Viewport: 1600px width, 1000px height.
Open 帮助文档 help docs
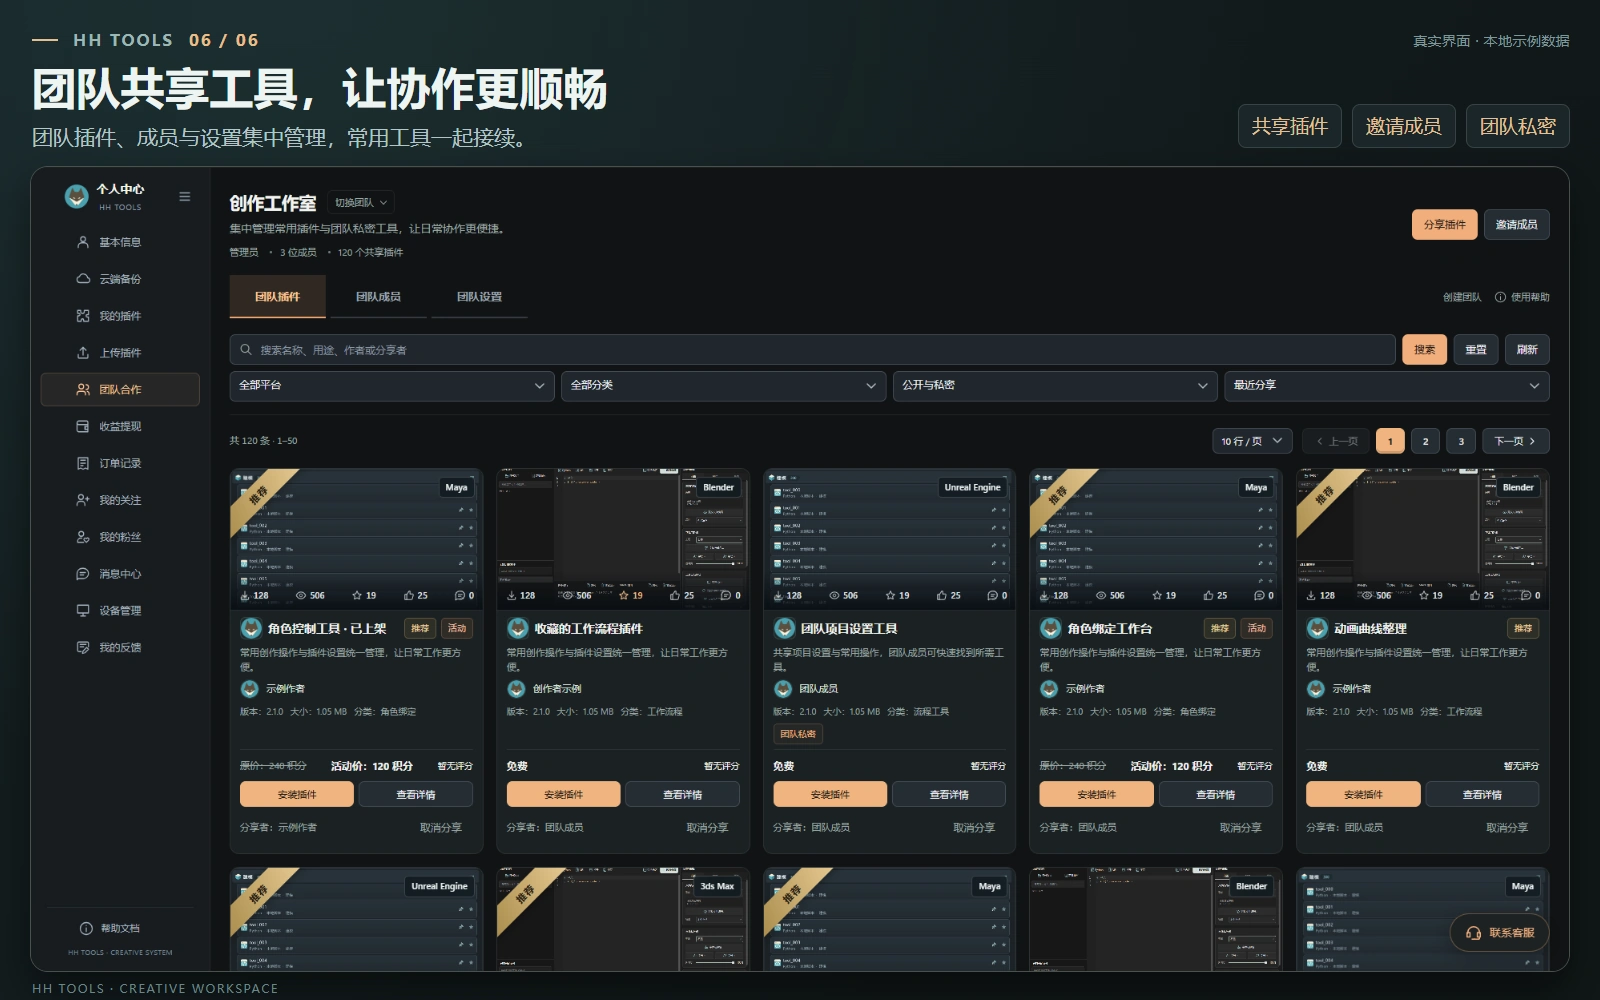110,928
